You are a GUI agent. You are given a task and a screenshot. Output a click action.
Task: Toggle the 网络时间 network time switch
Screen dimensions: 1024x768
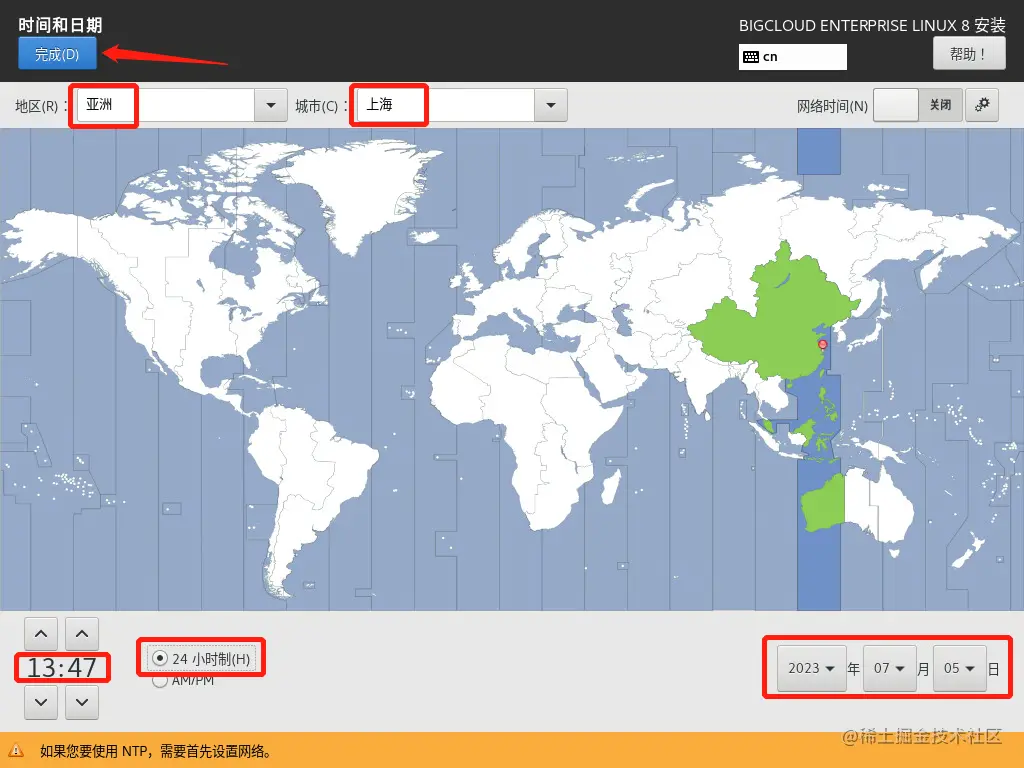[918, 105]
